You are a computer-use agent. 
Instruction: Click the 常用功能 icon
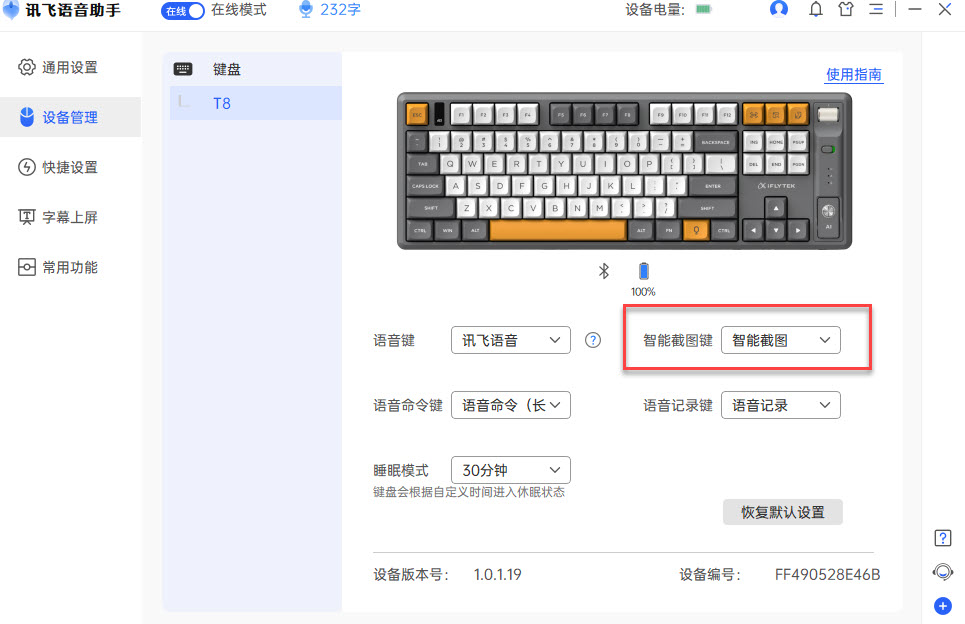coord(26,267)
